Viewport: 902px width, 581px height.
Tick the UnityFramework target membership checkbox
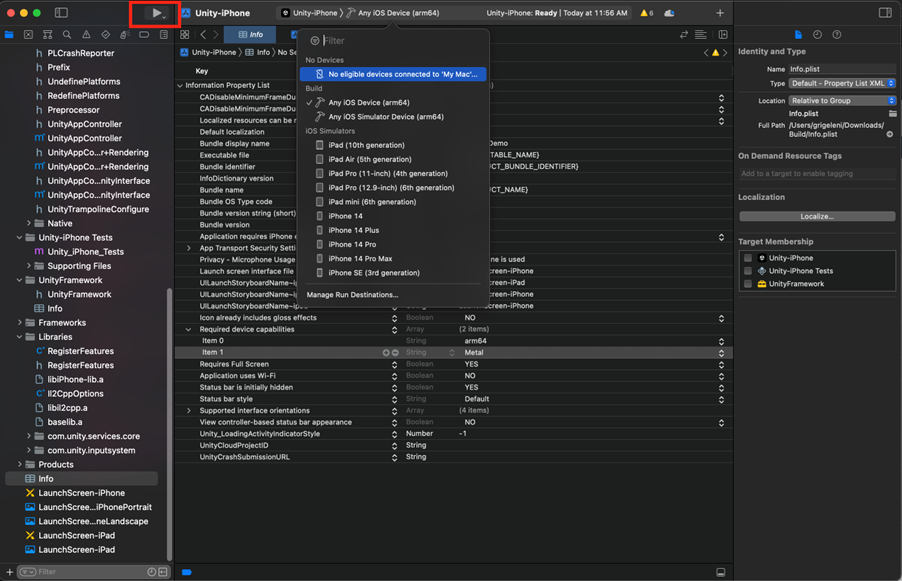pos(748,284)
